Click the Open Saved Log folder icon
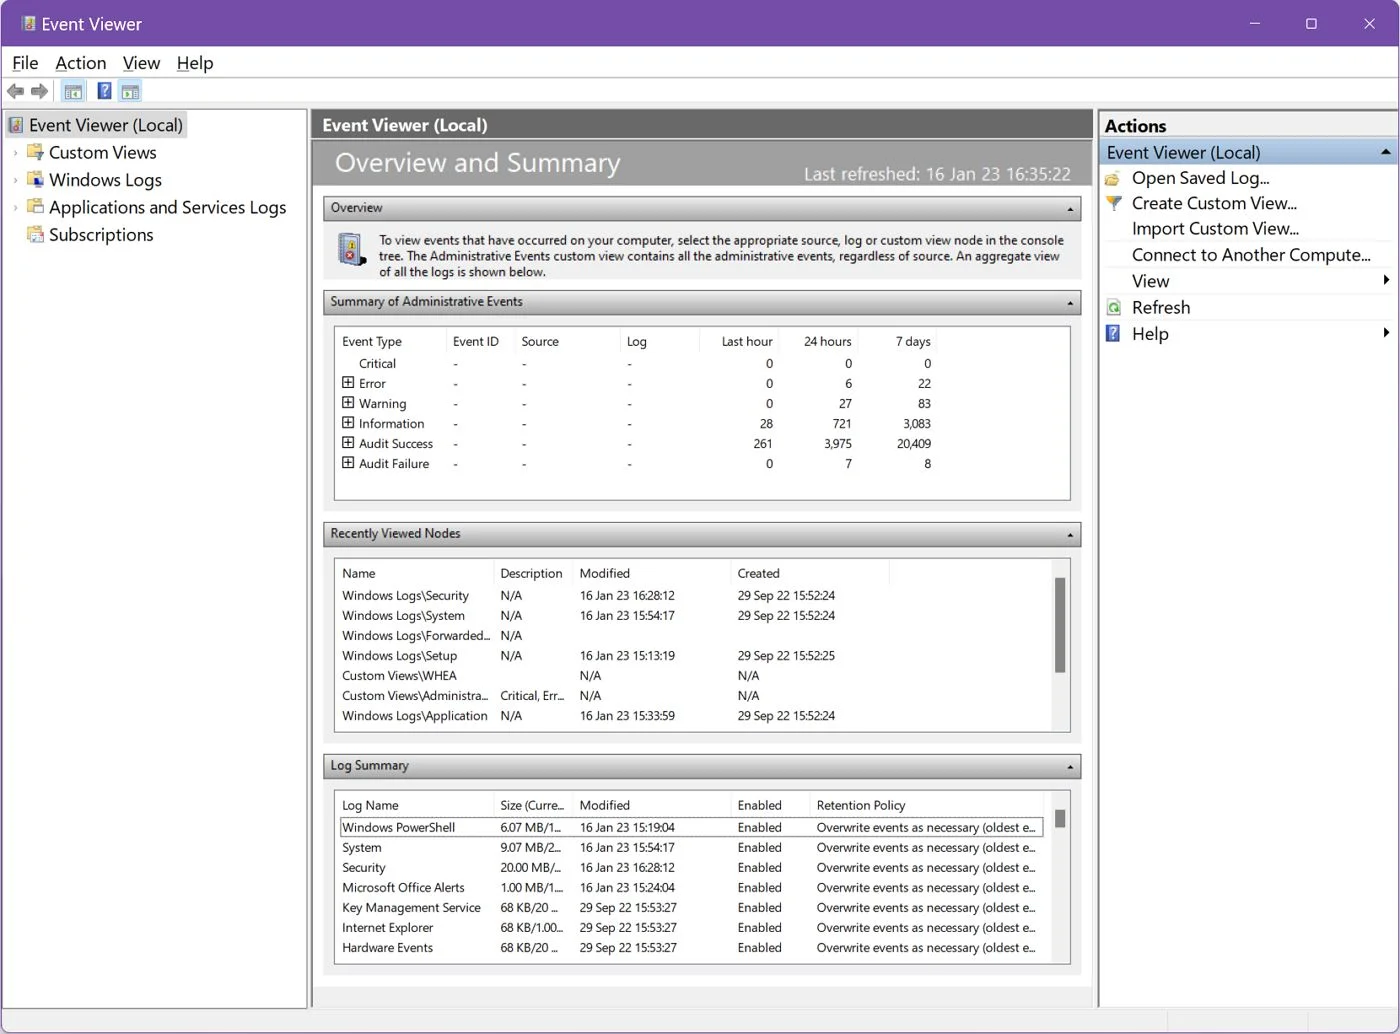The image size is (1400, 1034). (1113, 178)
